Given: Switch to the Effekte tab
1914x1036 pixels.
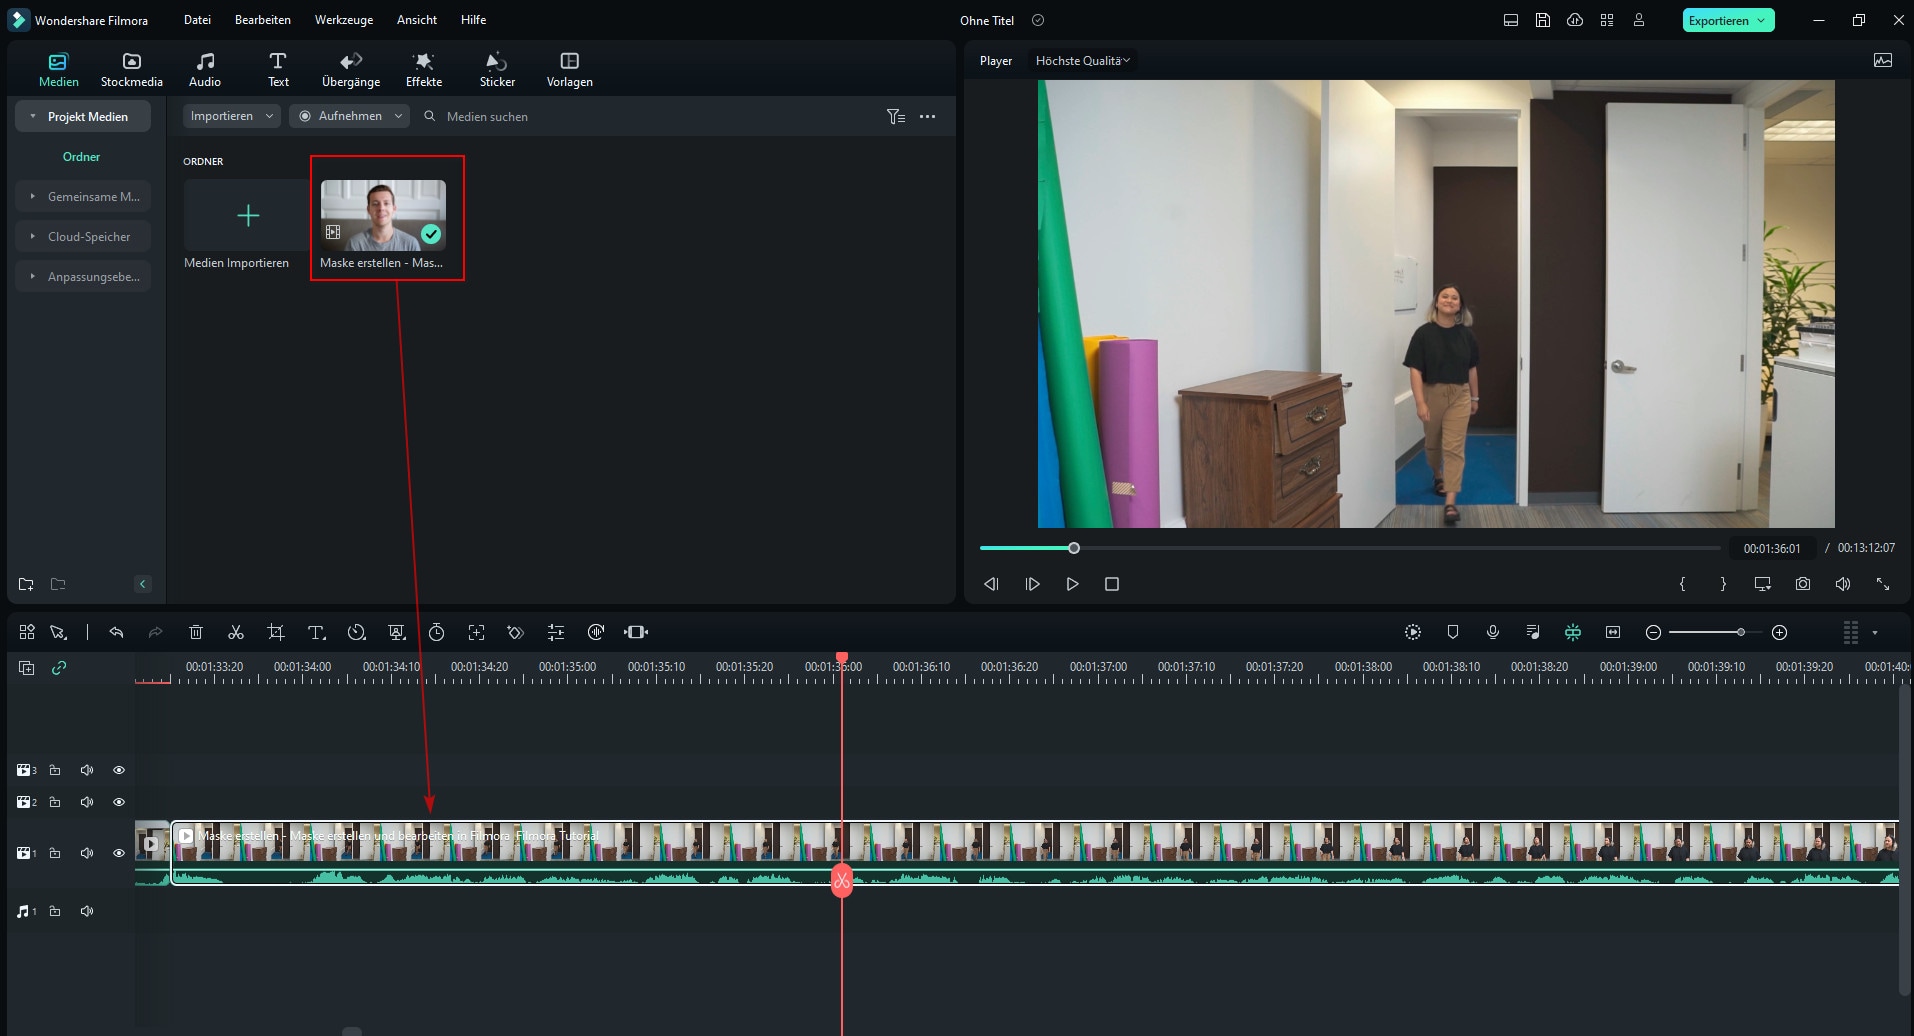Looking at the screenshot, I should click(x=424, y=69).
